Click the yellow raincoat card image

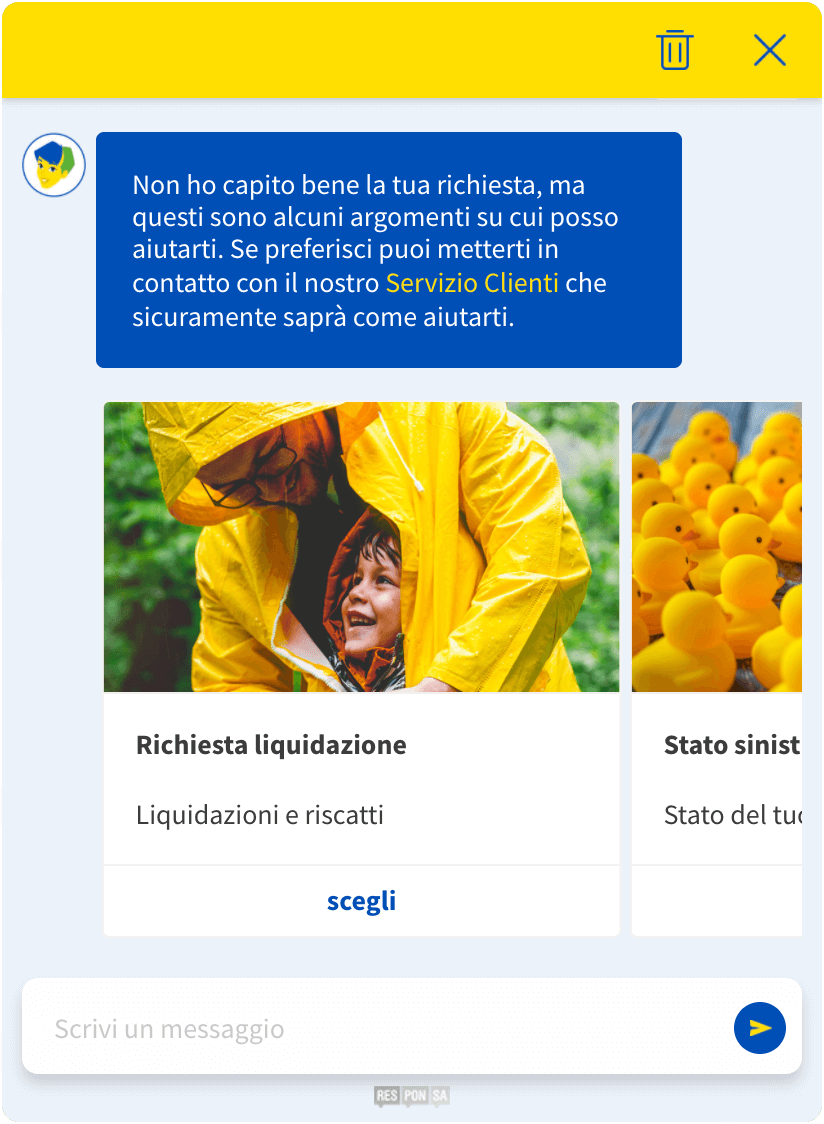pos(361,547)
